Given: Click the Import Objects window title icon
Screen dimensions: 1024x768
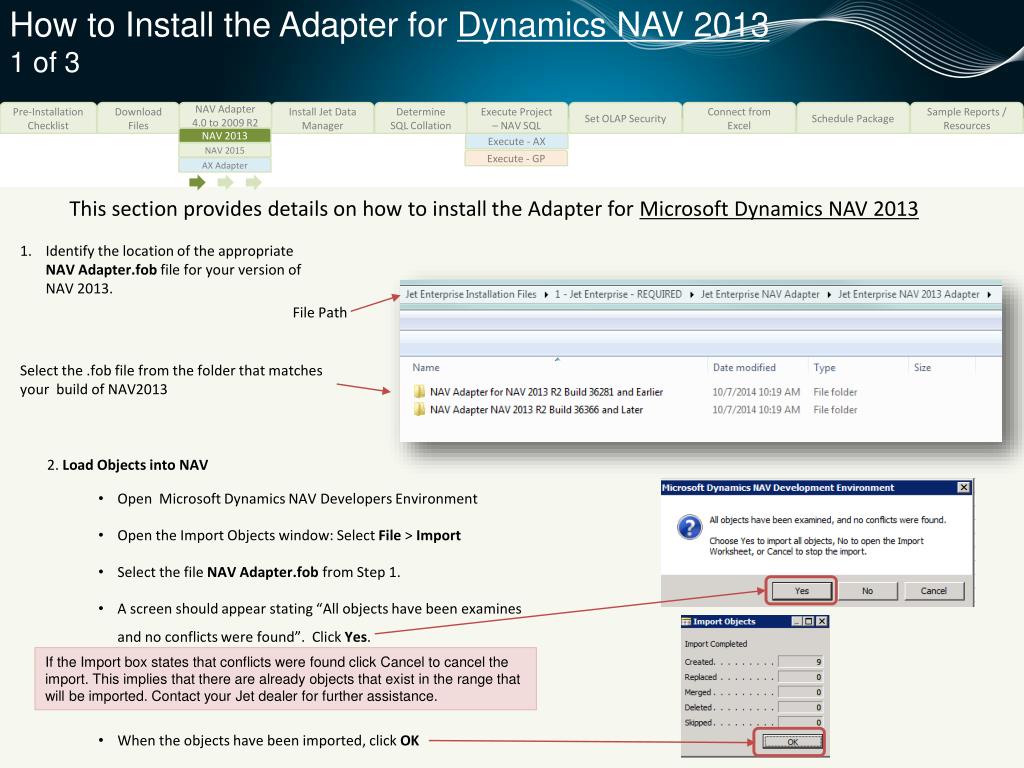Looking at the screenshot, I should point(686,622).
